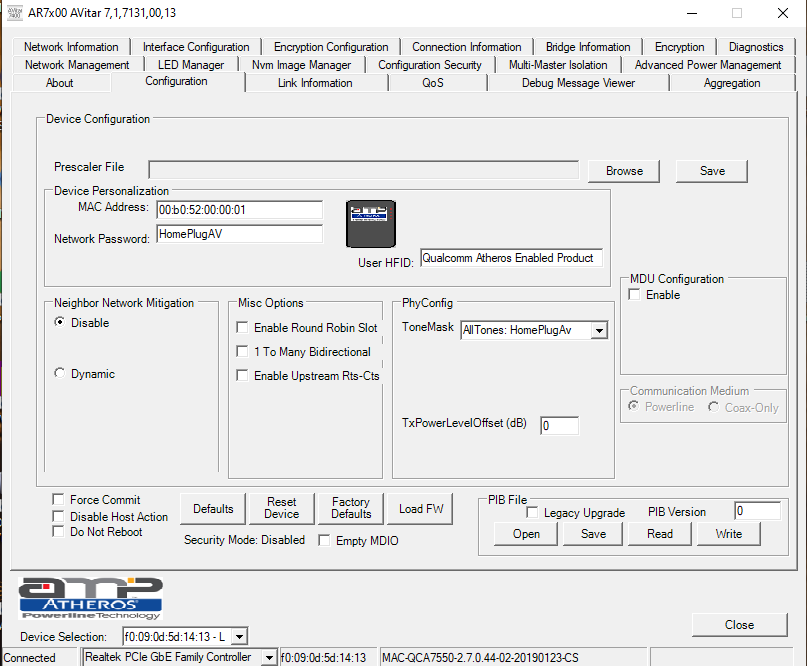Click the PIB File Read button
807x666 pixels.
(x=659, y=534)
